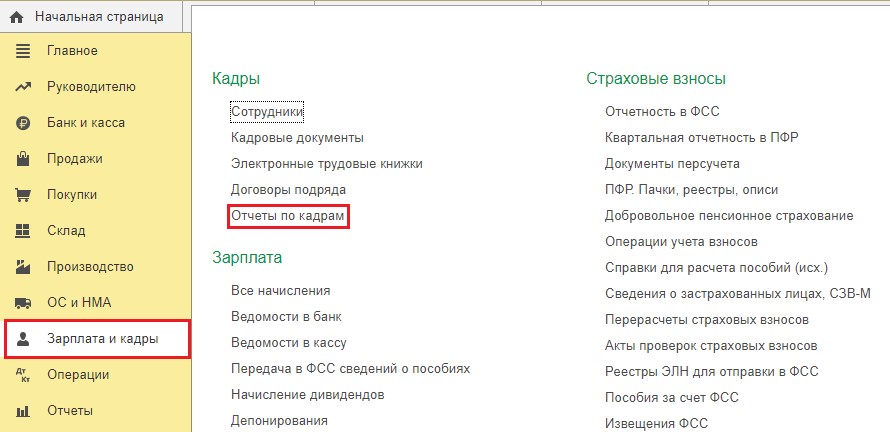Click the truck icon for ОС и НМА
890x432 pixels.
pyautogui.click(x=23, y=303)
